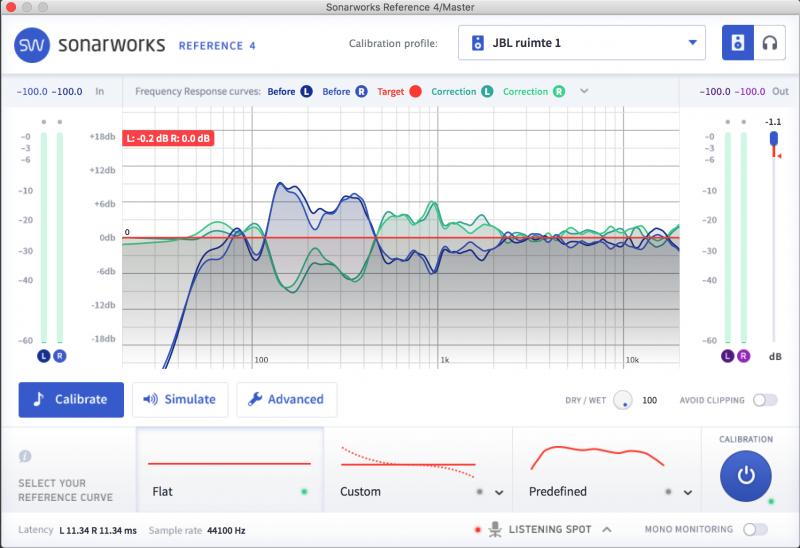Click the input L channel badge
800x548 pixels.
[43, 356]
